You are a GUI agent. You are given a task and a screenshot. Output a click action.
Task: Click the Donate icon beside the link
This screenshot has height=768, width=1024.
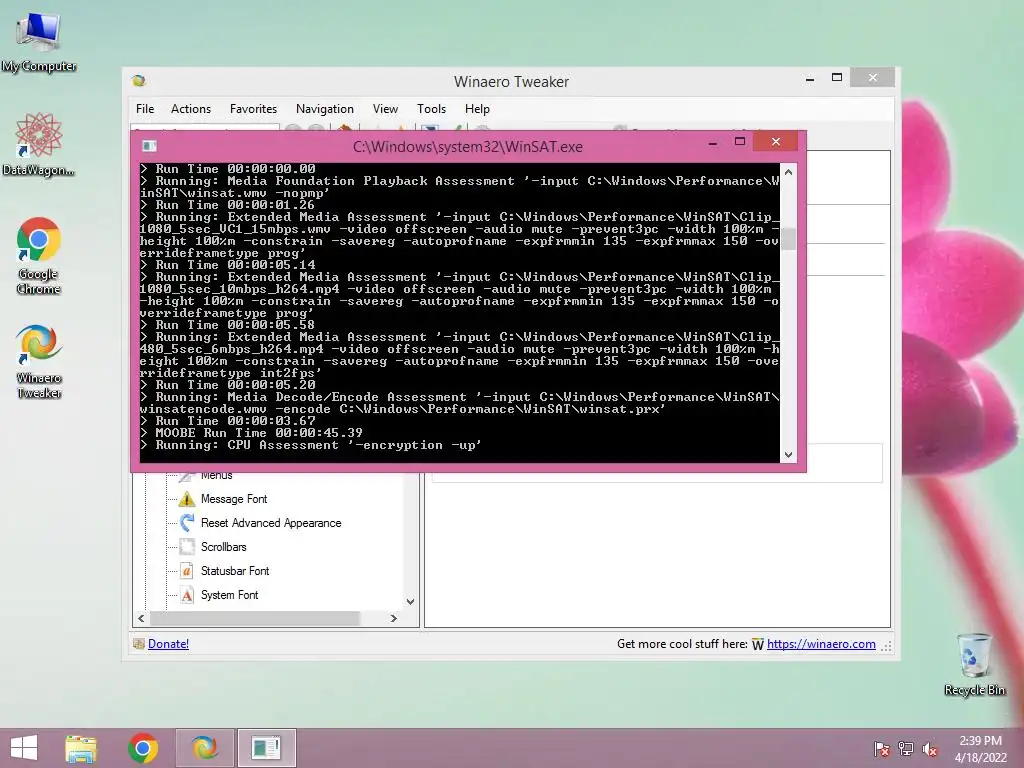[x=138, y=644]
